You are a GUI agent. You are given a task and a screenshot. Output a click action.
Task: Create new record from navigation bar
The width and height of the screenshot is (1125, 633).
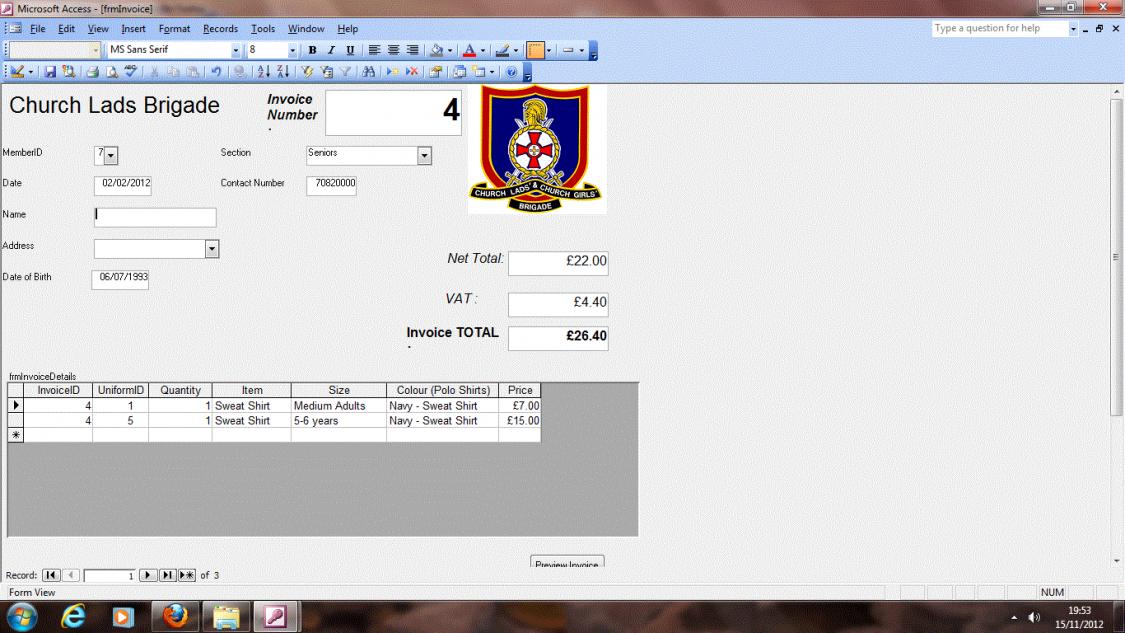[187, 576]
